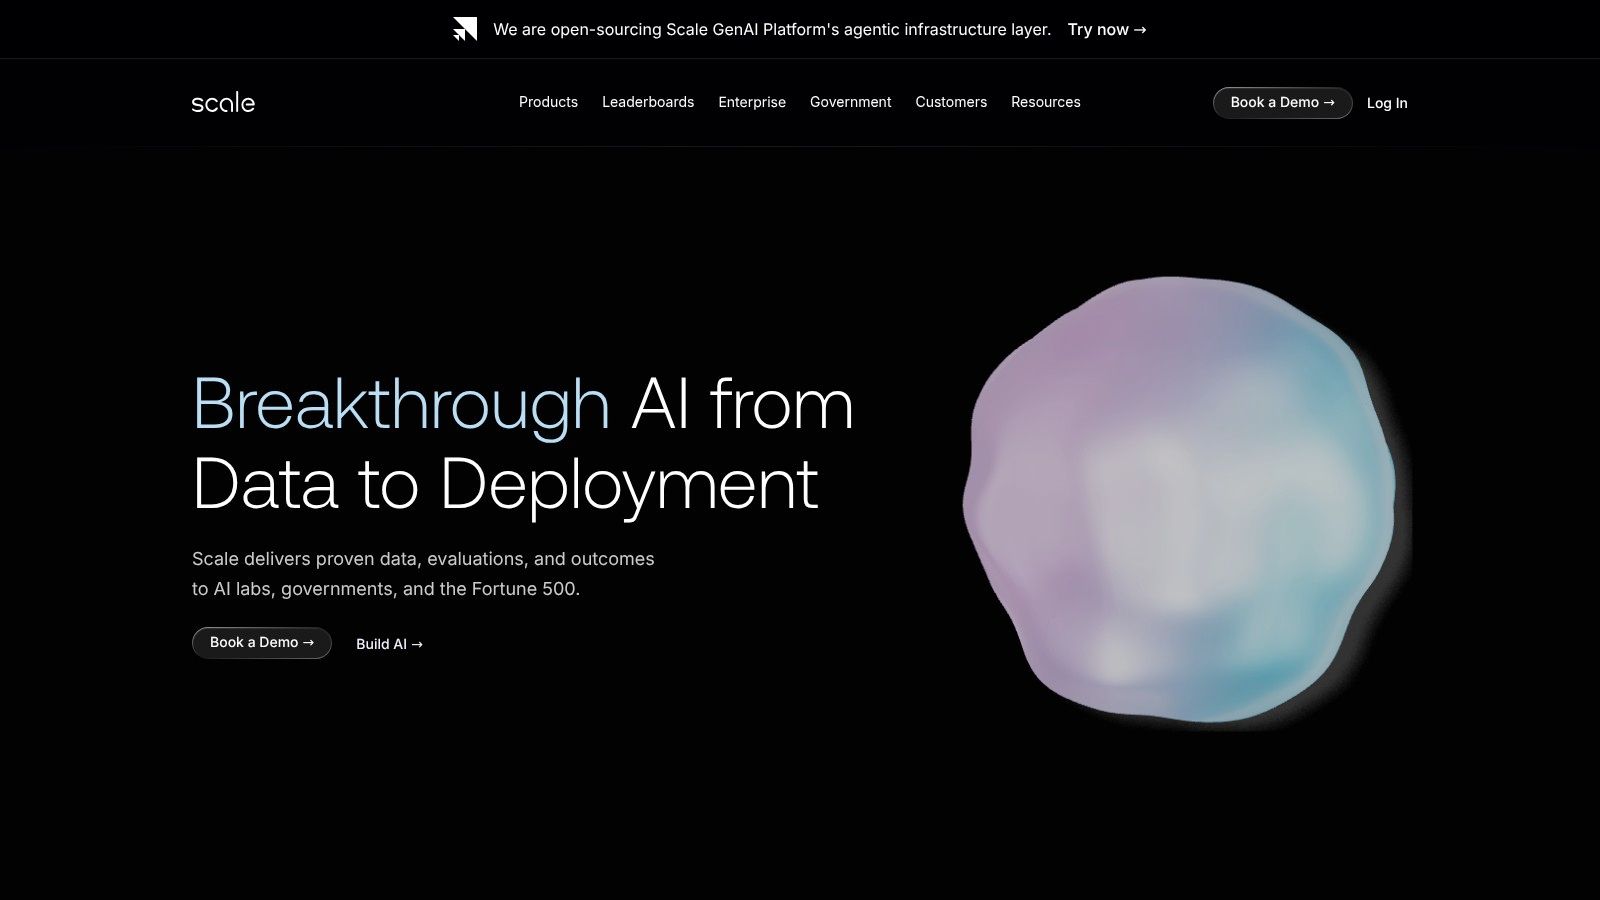1600x900 pixels.
Task: Click the 'AI from' text in the headline
Action: coord(742,405)
